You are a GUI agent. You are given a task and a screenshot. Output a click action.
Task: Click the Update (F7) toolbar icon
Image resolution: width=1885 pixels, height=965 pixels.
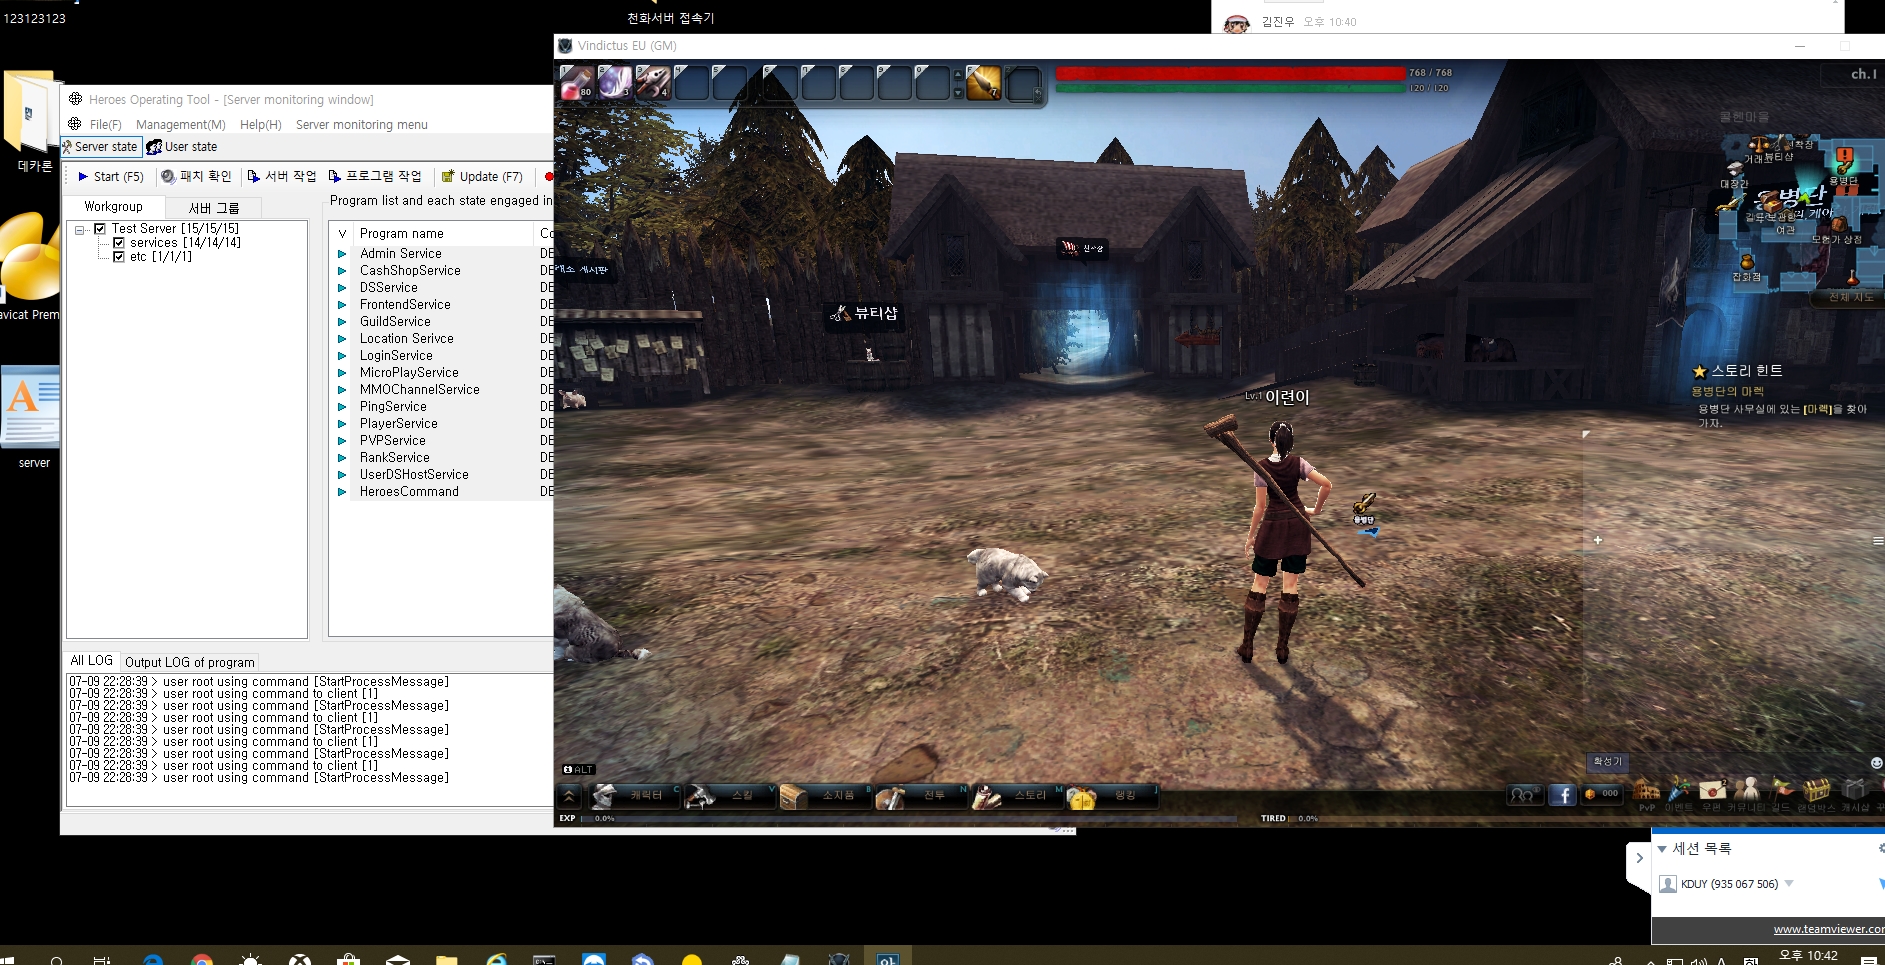click(448, 177)
